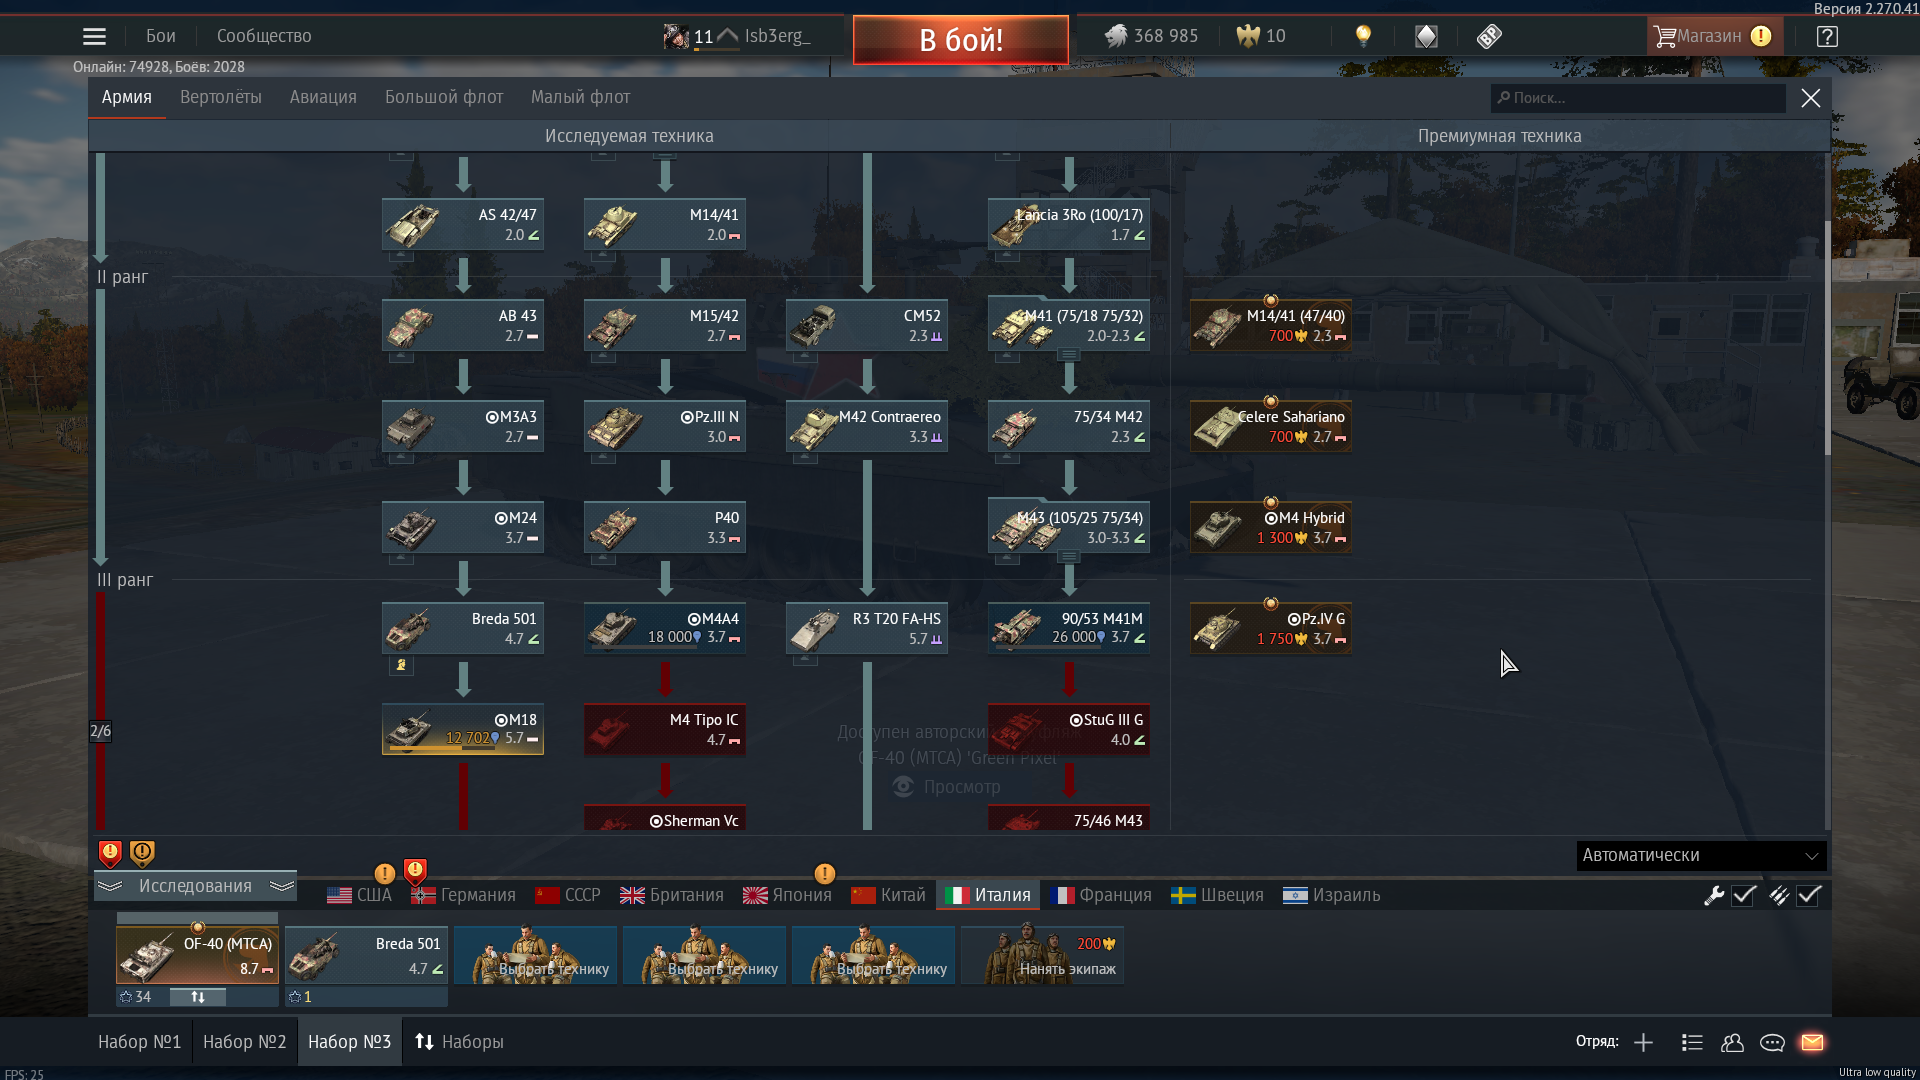Open the battle pass BP icon
The image size is (1920, 1080).
1489,37
